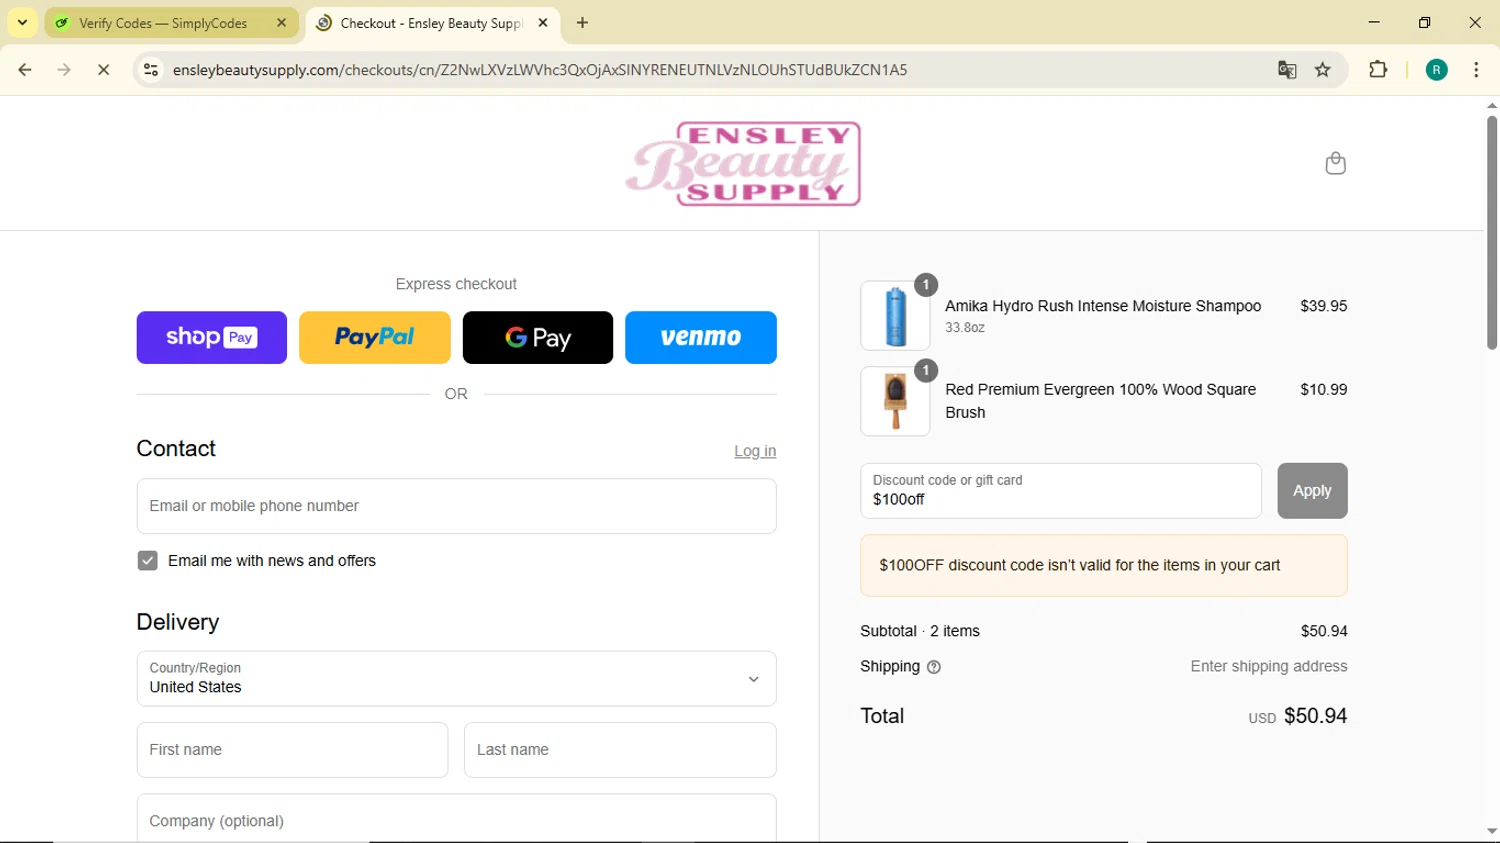1500x843 pixels.
Task: Click the First name field
Action: point(292,750)
